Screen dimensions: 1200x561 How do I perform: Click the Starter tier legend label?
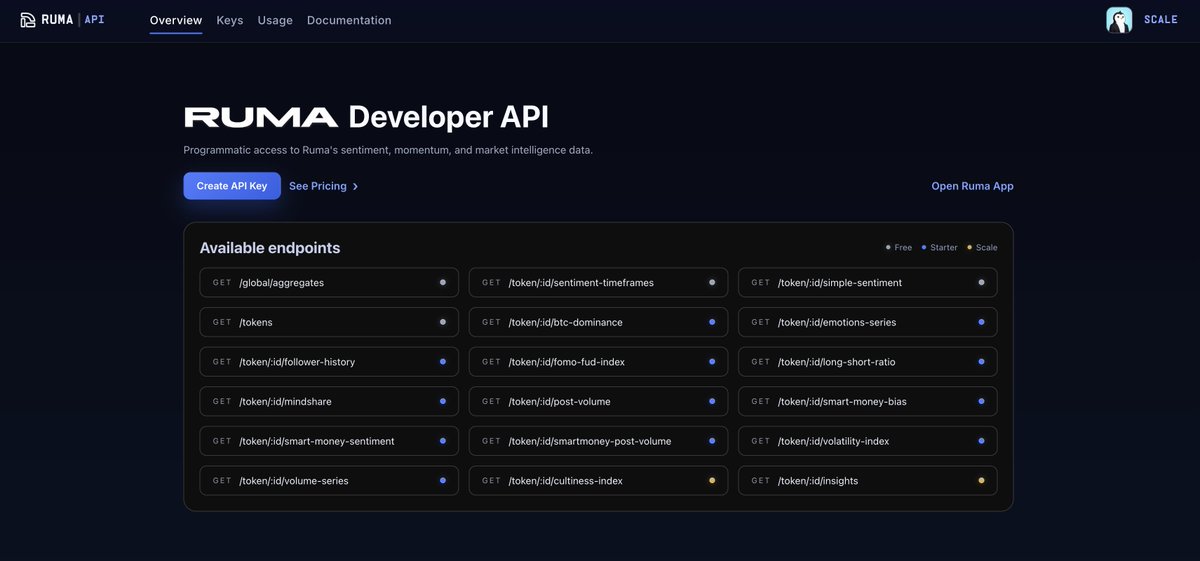point(944,248)
